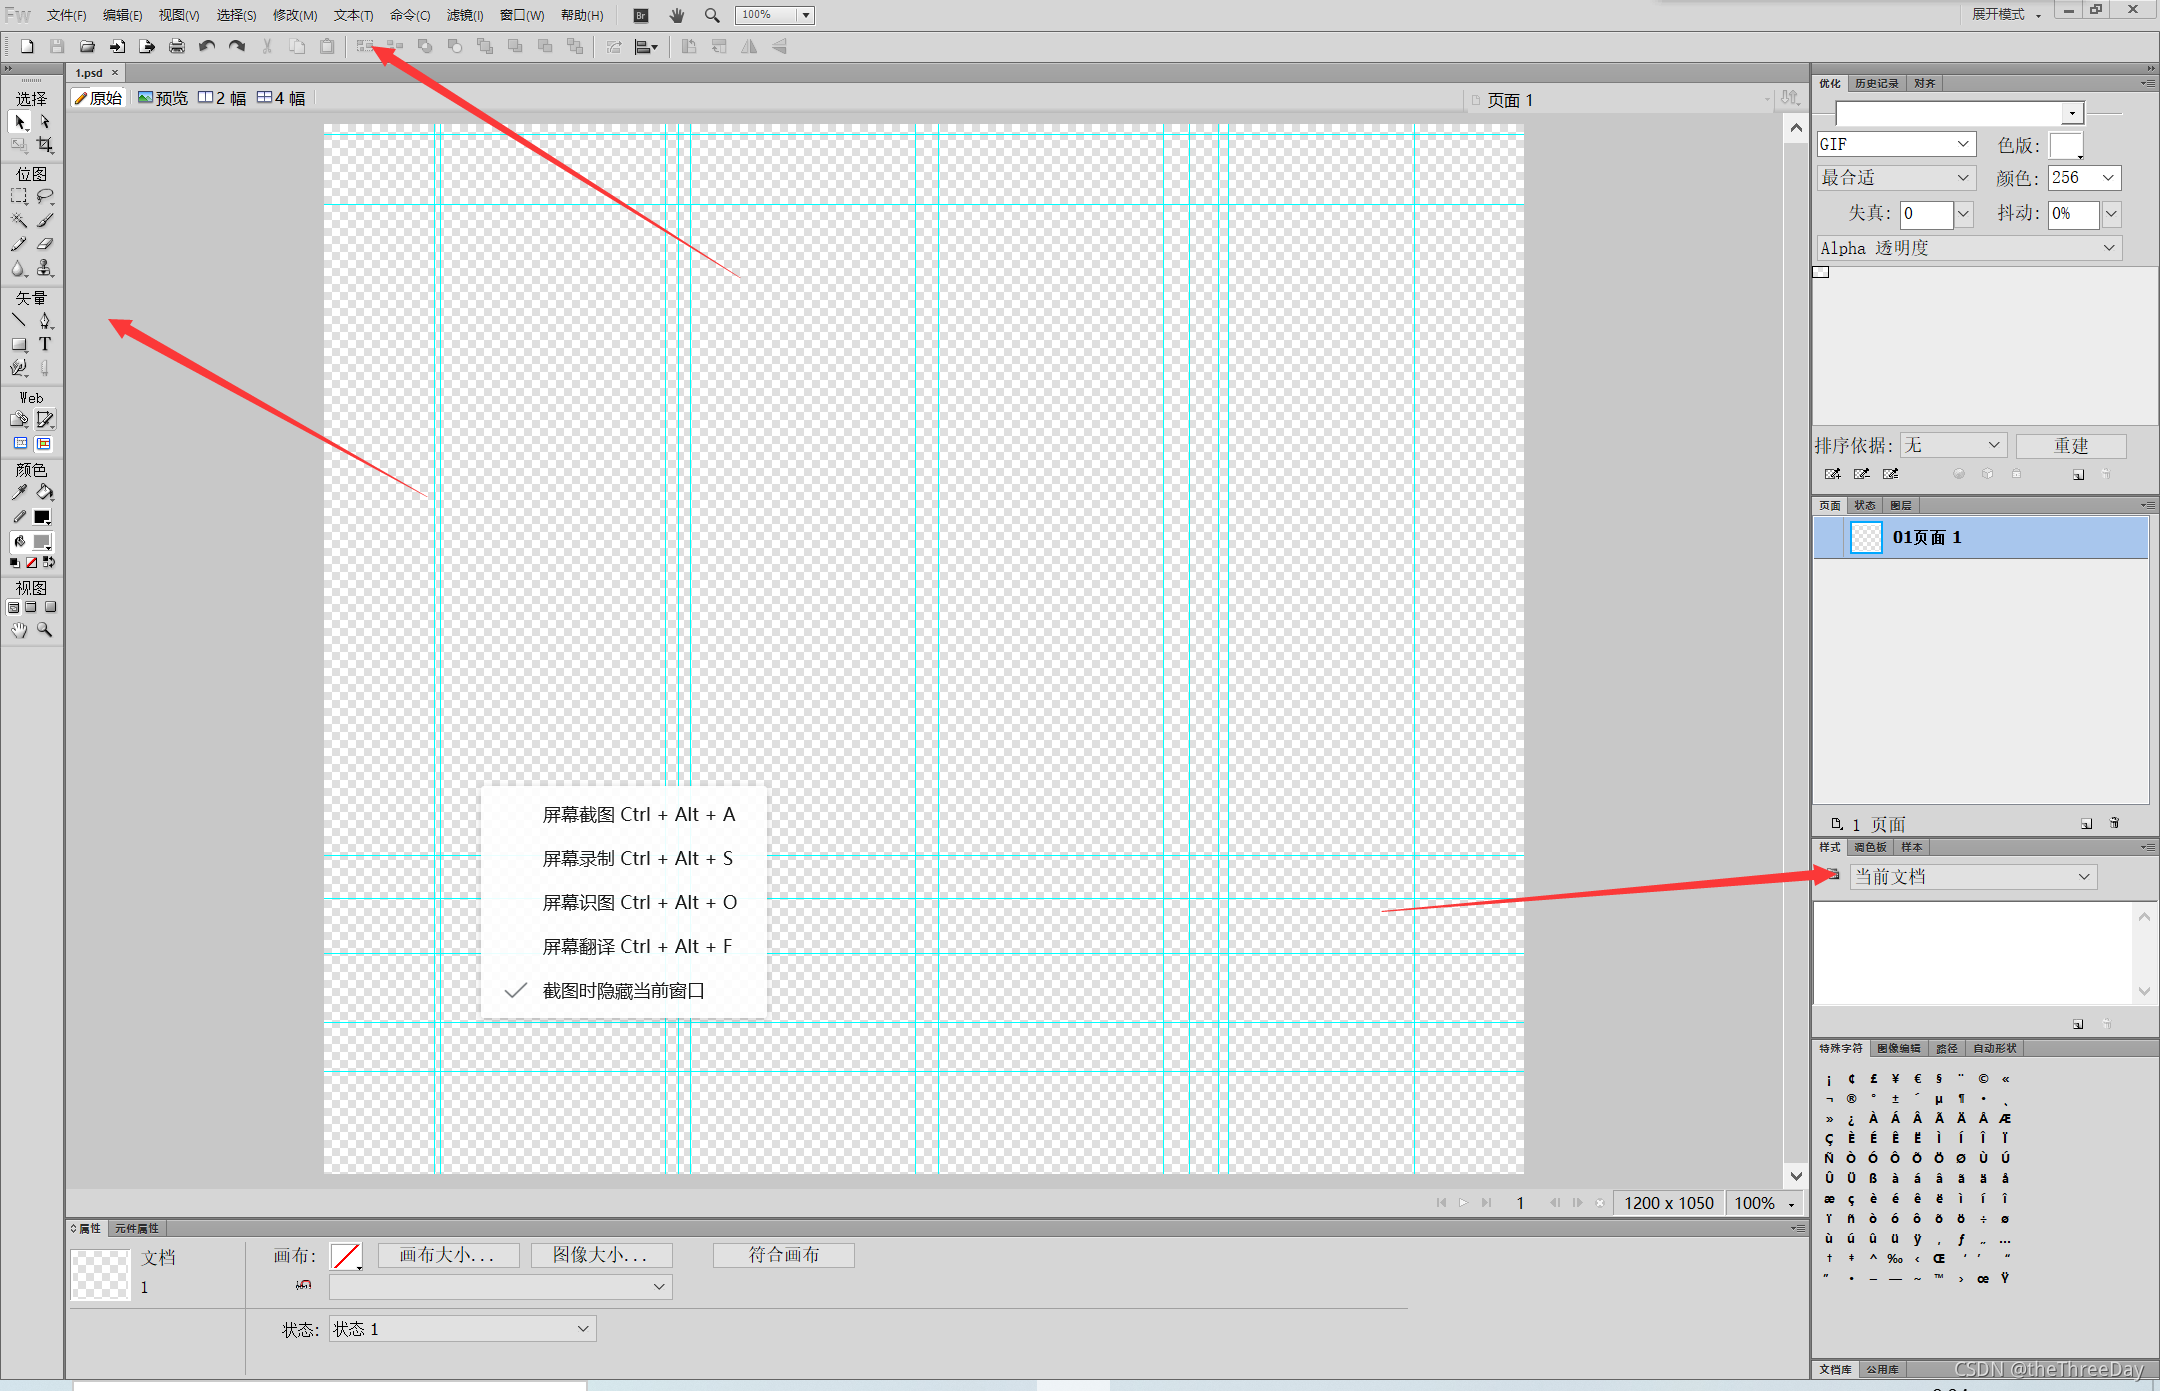
Task: Select the Subselection tool
Action: [45, 122]
